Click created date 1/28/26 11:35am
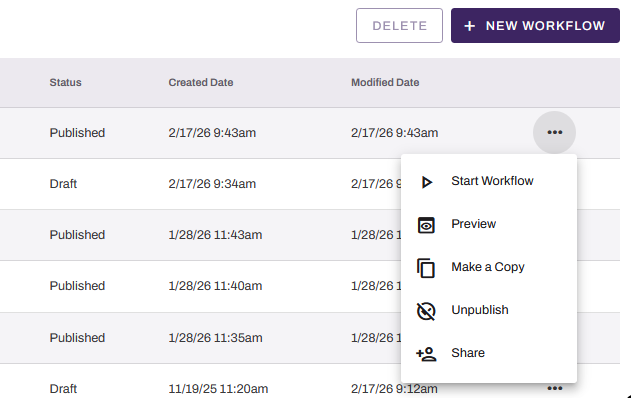 pos(215,338)
